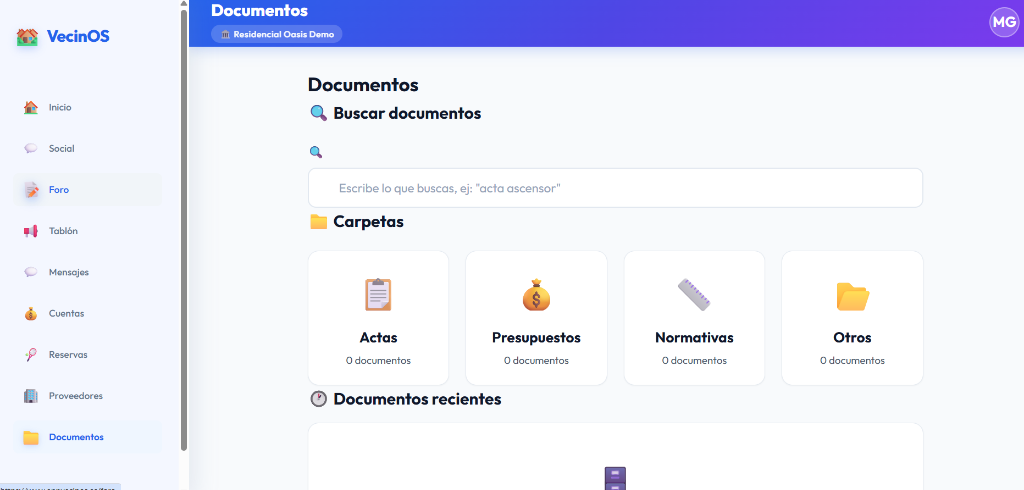
Task: Click the VecinOS brand name
Action: 78,37
